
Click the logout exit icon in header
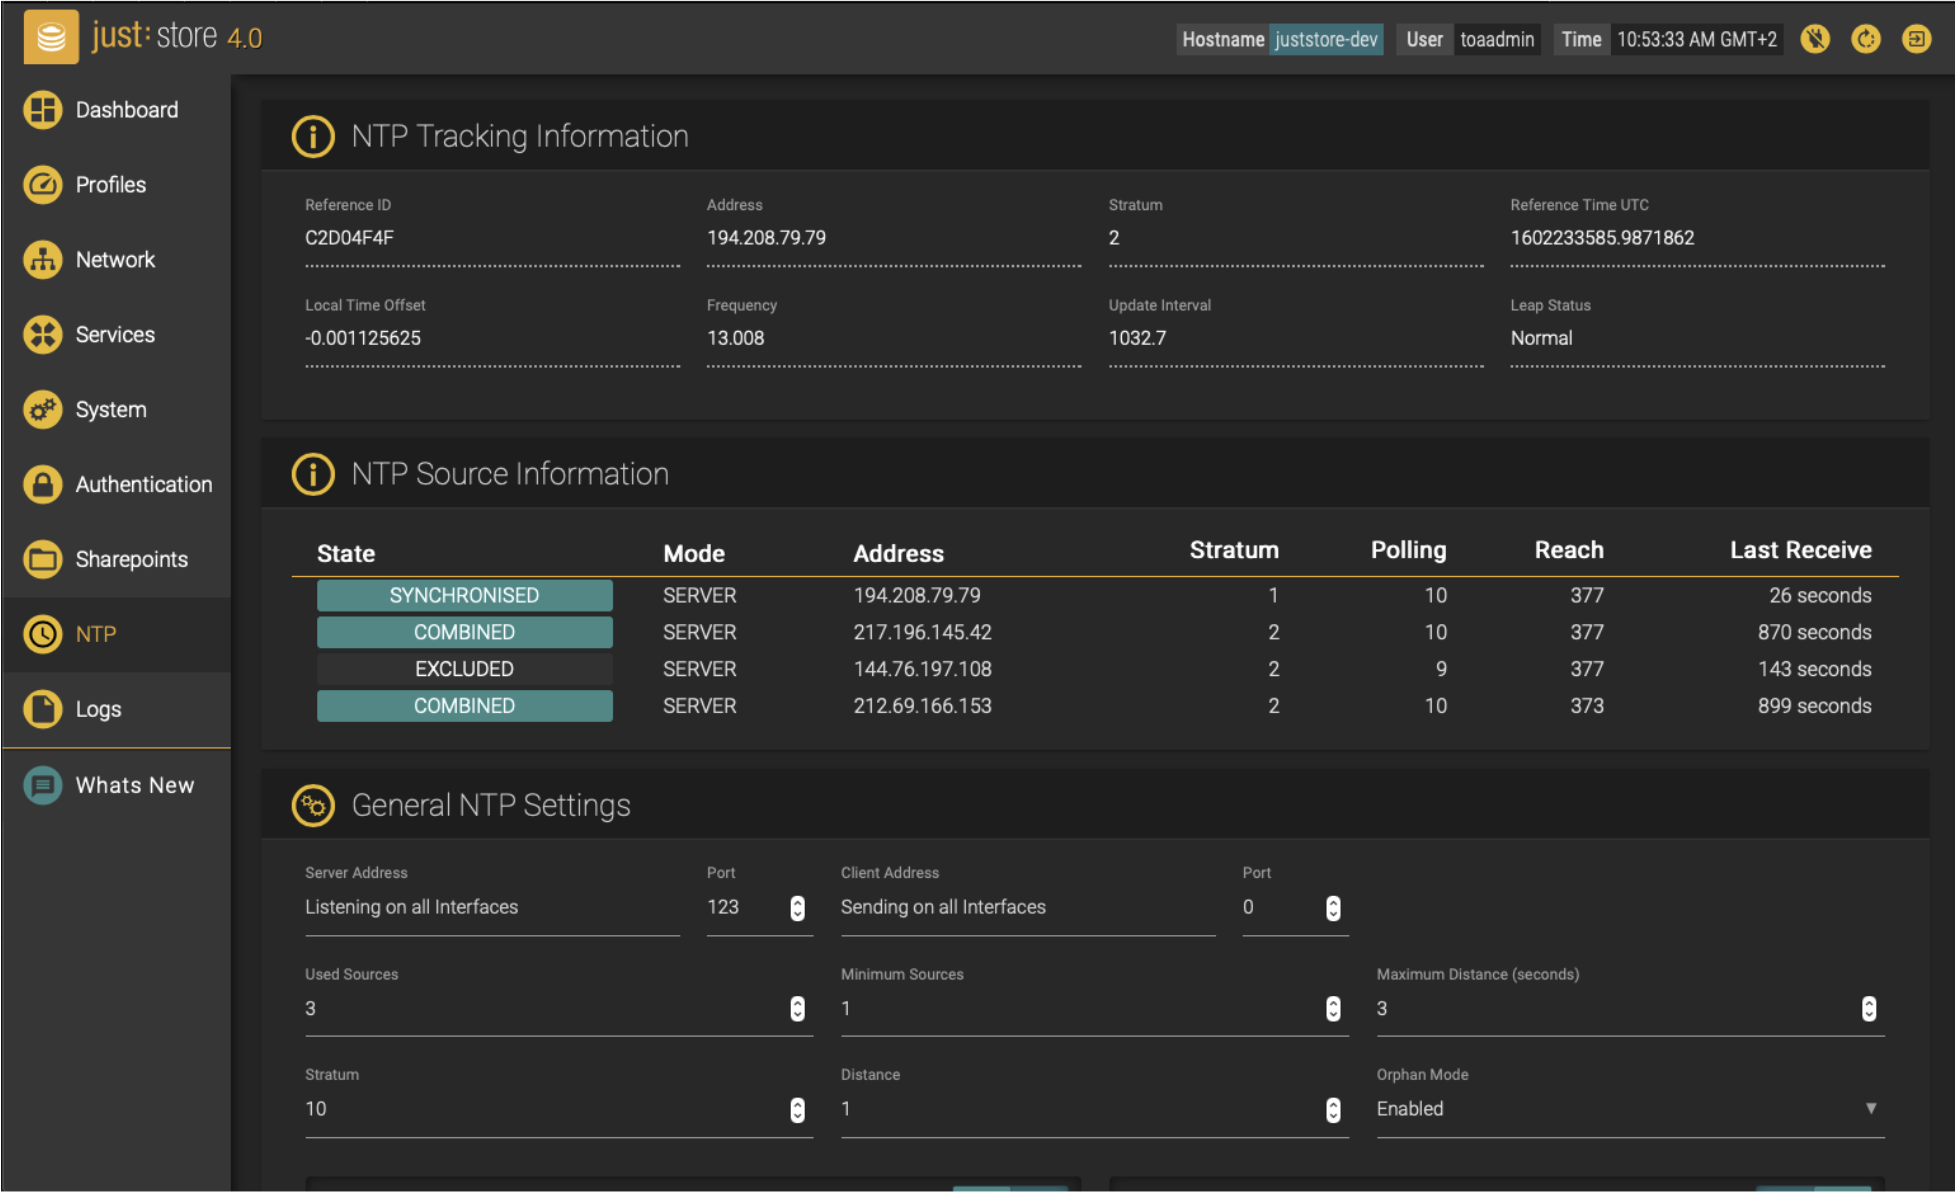pos(1917,39)
